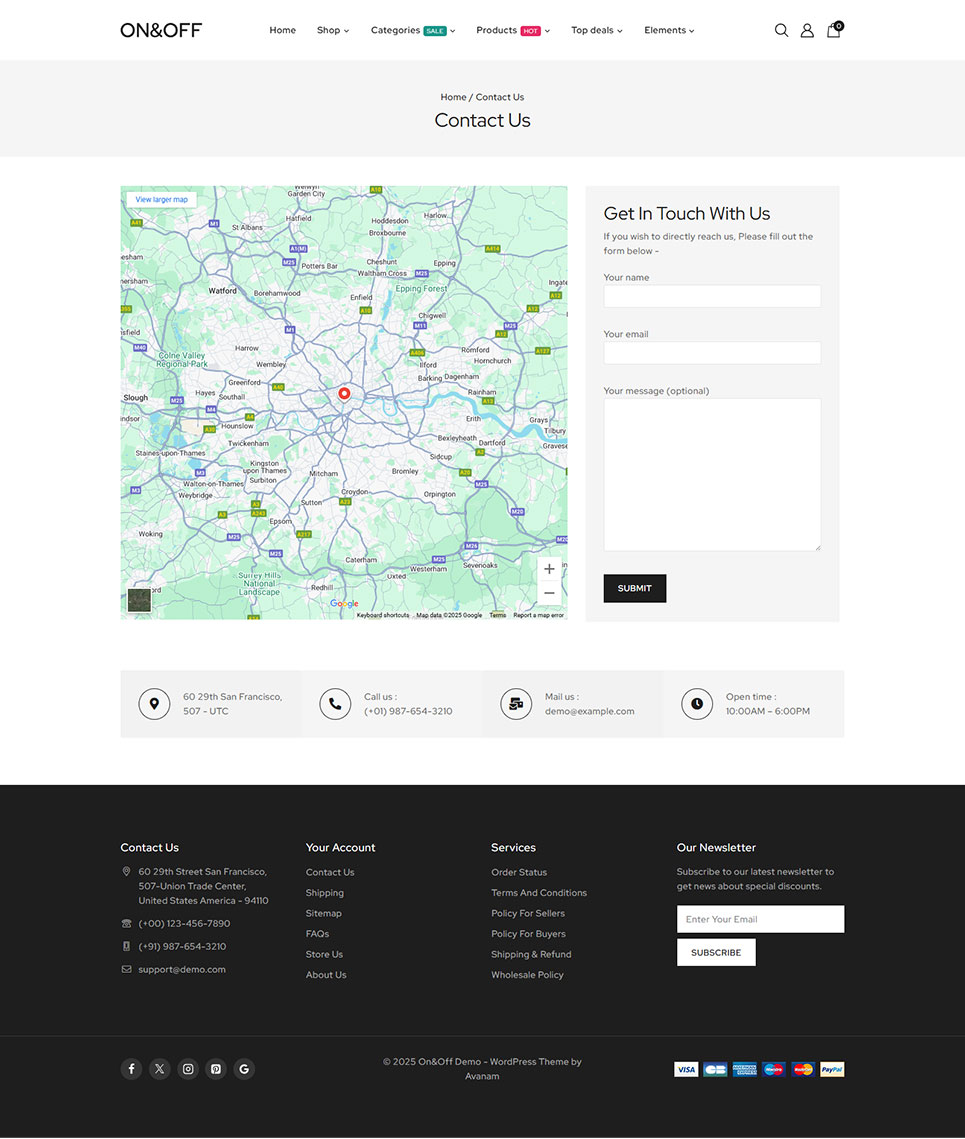Click Report a map error link
This screenshot has width=965, height=1139.
(538, 615)
